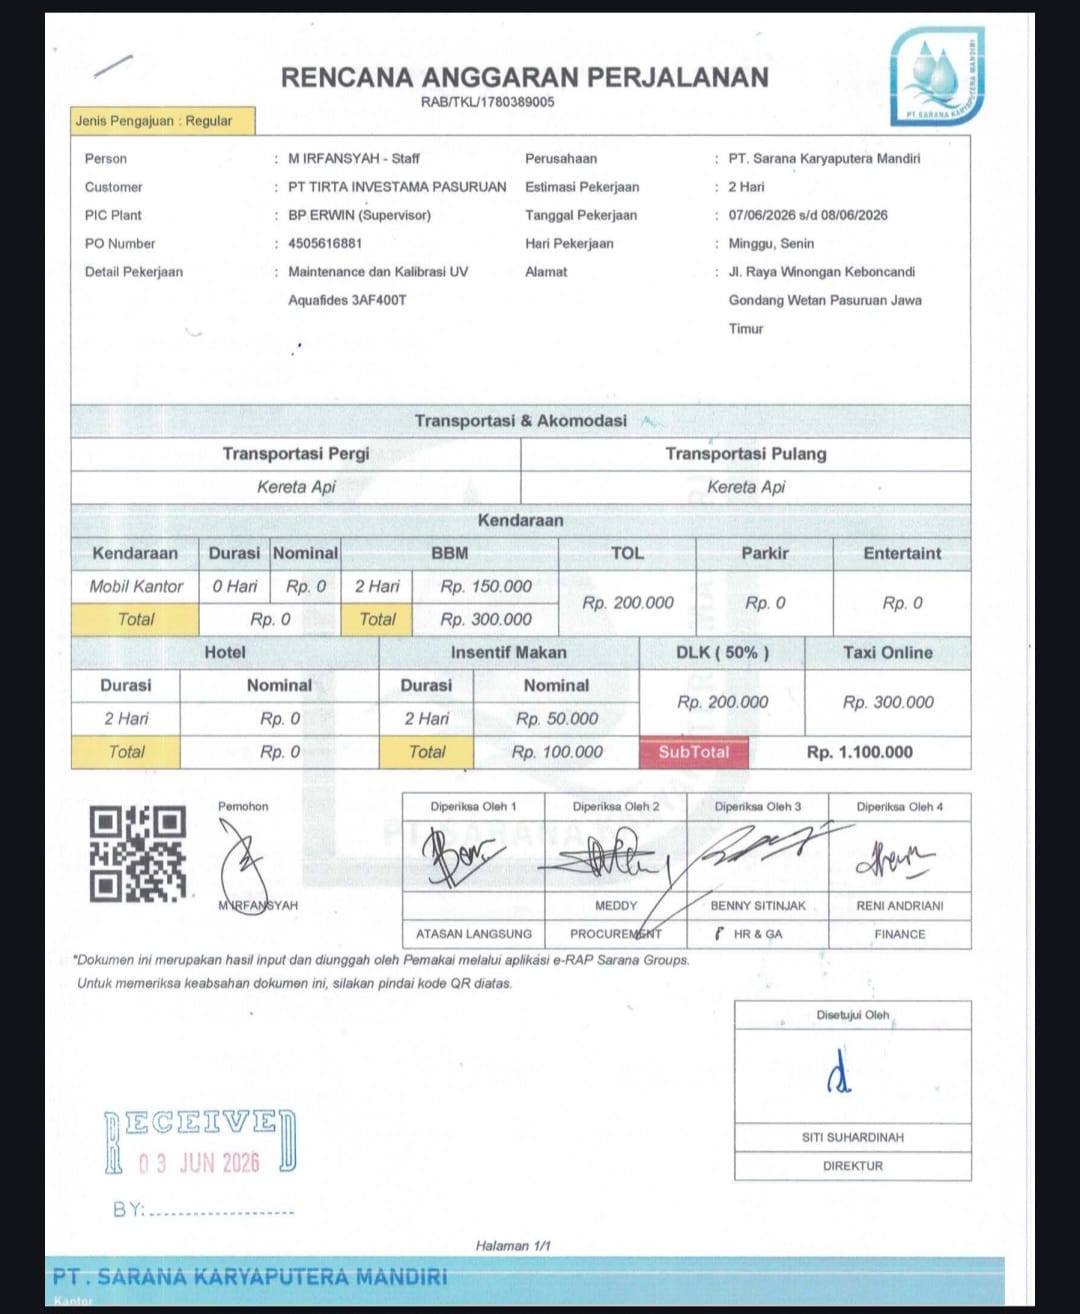Select customer 'PT TIRTA INVESTAMA PASURUAN'
Image resolution: width=1080 pixels, height=1314 pixels.
coord(397,187)
